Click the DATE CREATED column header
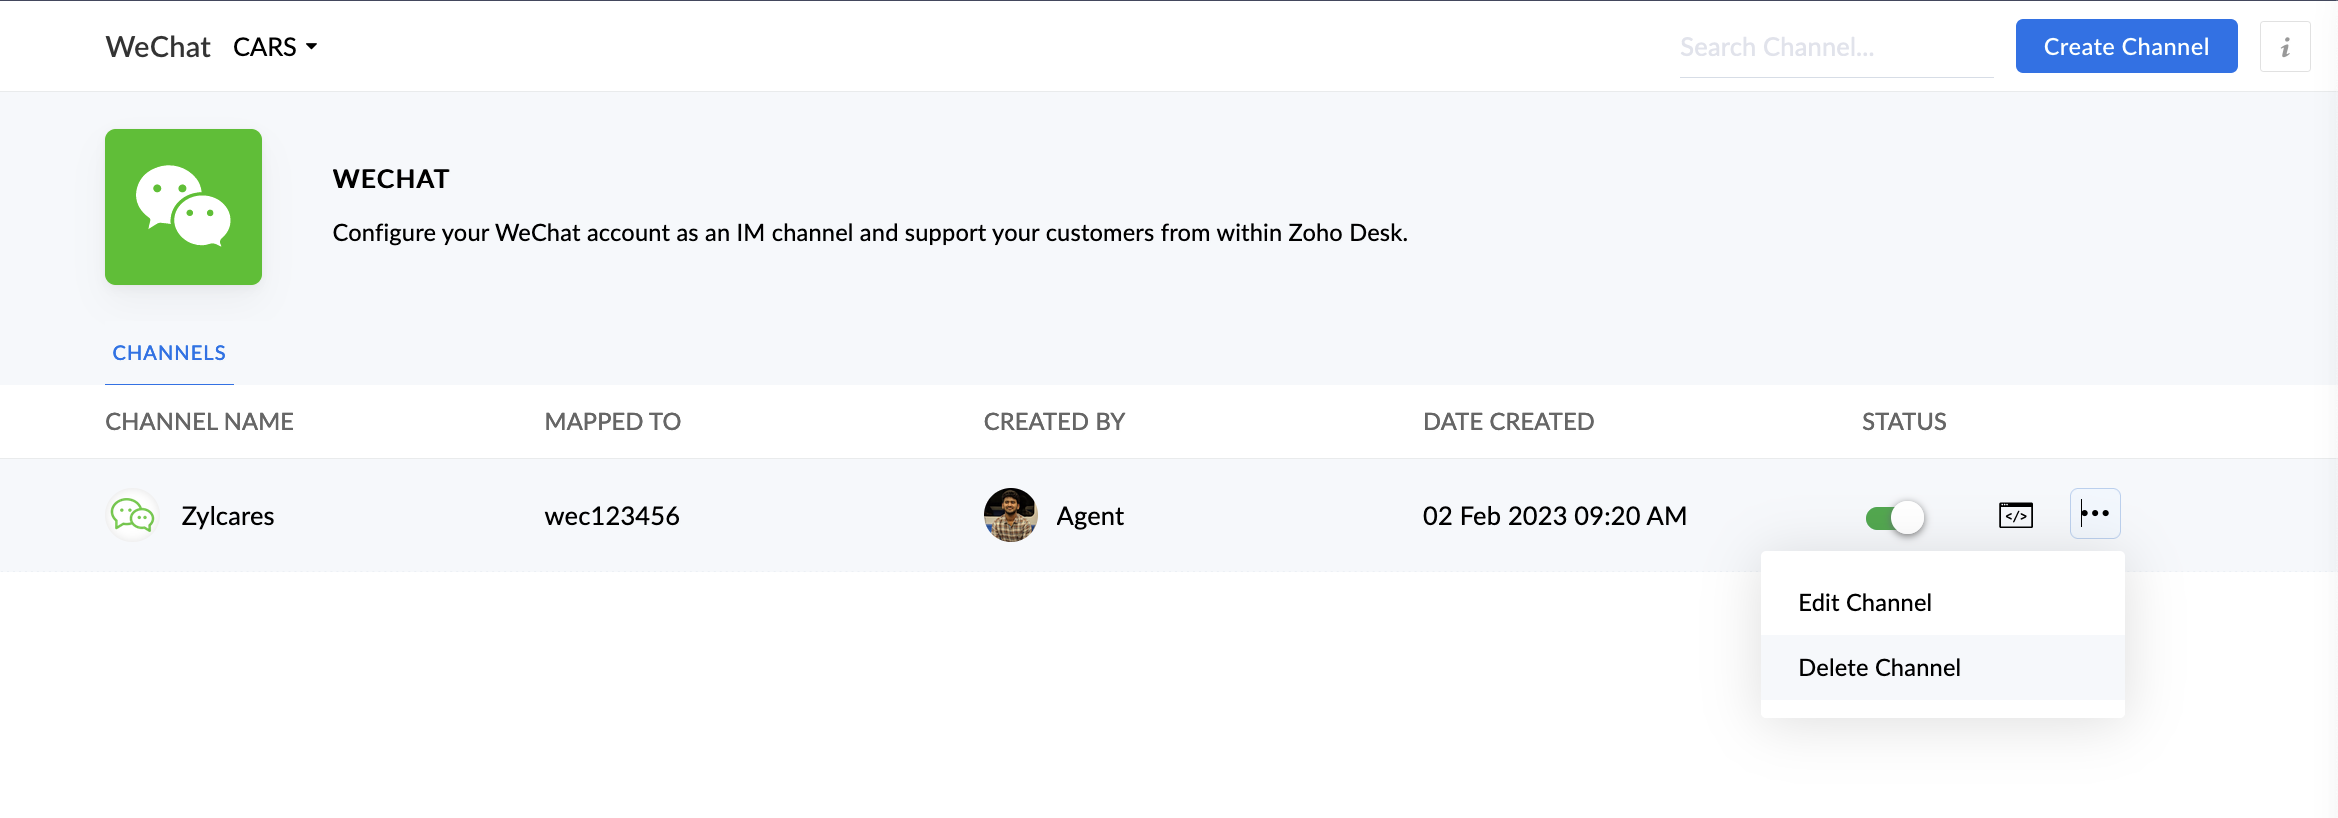Viewport: 2338px width, 818px height. (x=1508, y=422)
